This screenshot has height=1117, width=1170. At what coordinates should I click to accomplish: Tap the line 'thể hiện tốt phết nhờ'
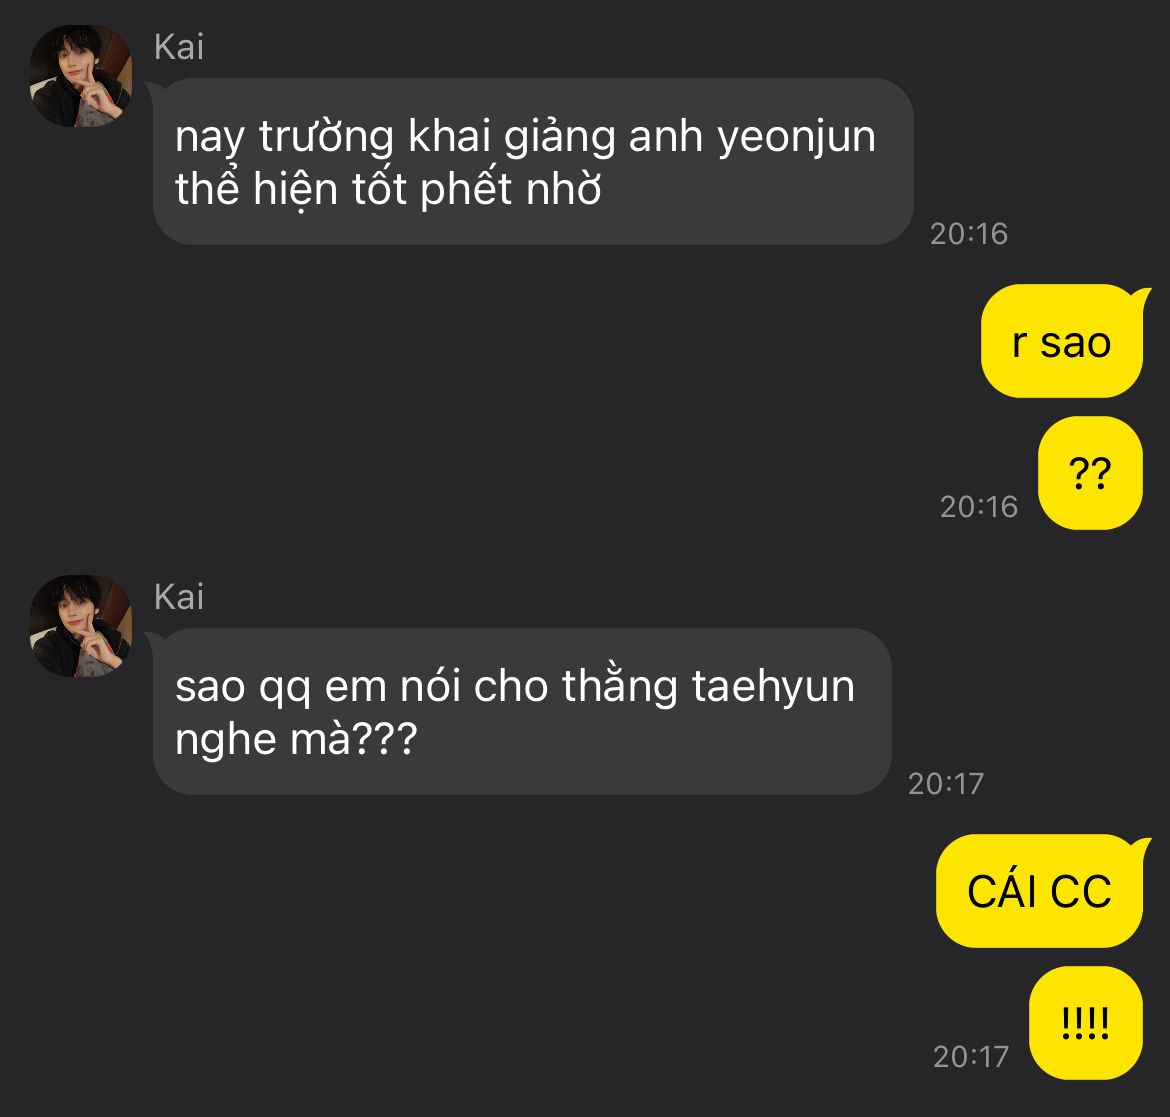click(x=388, y=189)
